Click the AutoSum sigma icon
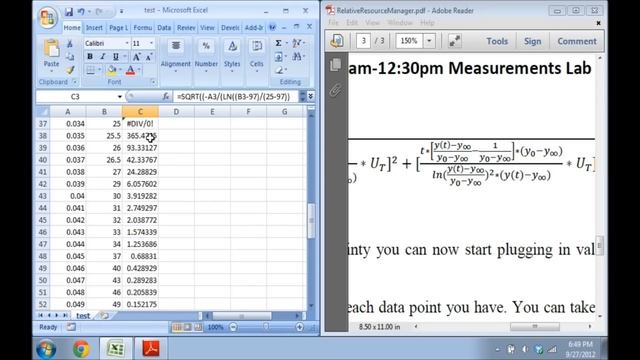 click(x=278, y=43)
